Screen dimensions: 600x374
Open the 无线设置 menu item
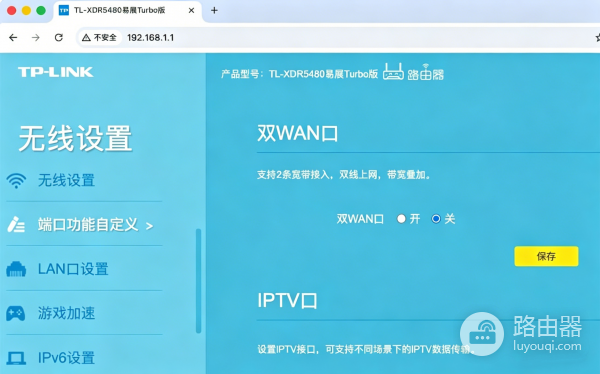point(66,180)
